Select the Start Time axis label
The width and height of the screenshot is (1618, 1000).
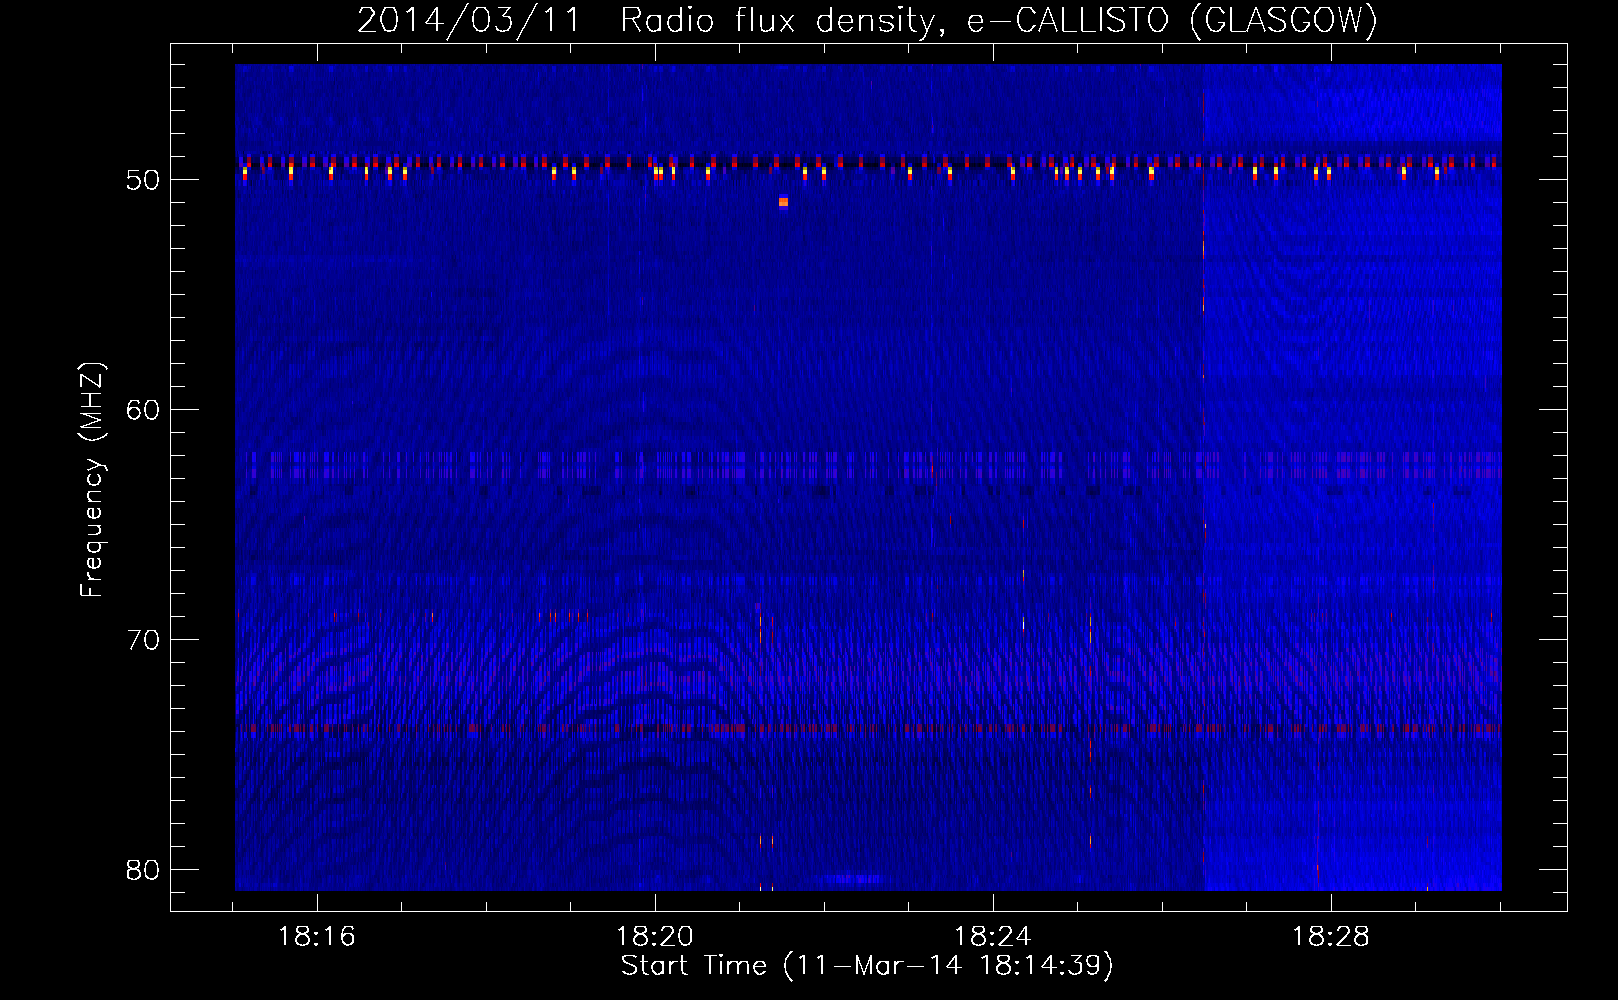click(x=867, y=966)
